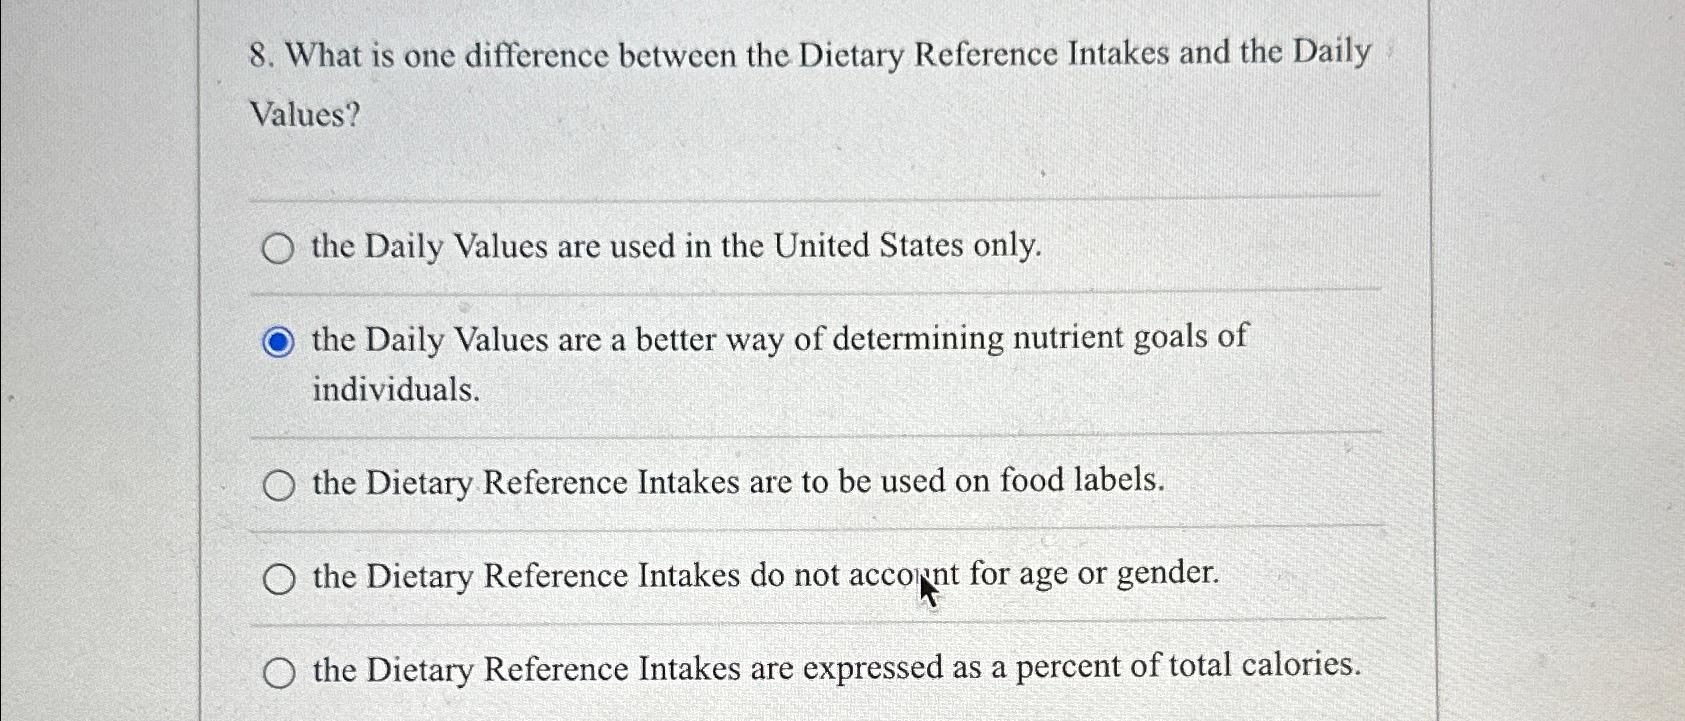Click the question title for question 8
The image size is (1685, 721).
(x=812, y=56)
